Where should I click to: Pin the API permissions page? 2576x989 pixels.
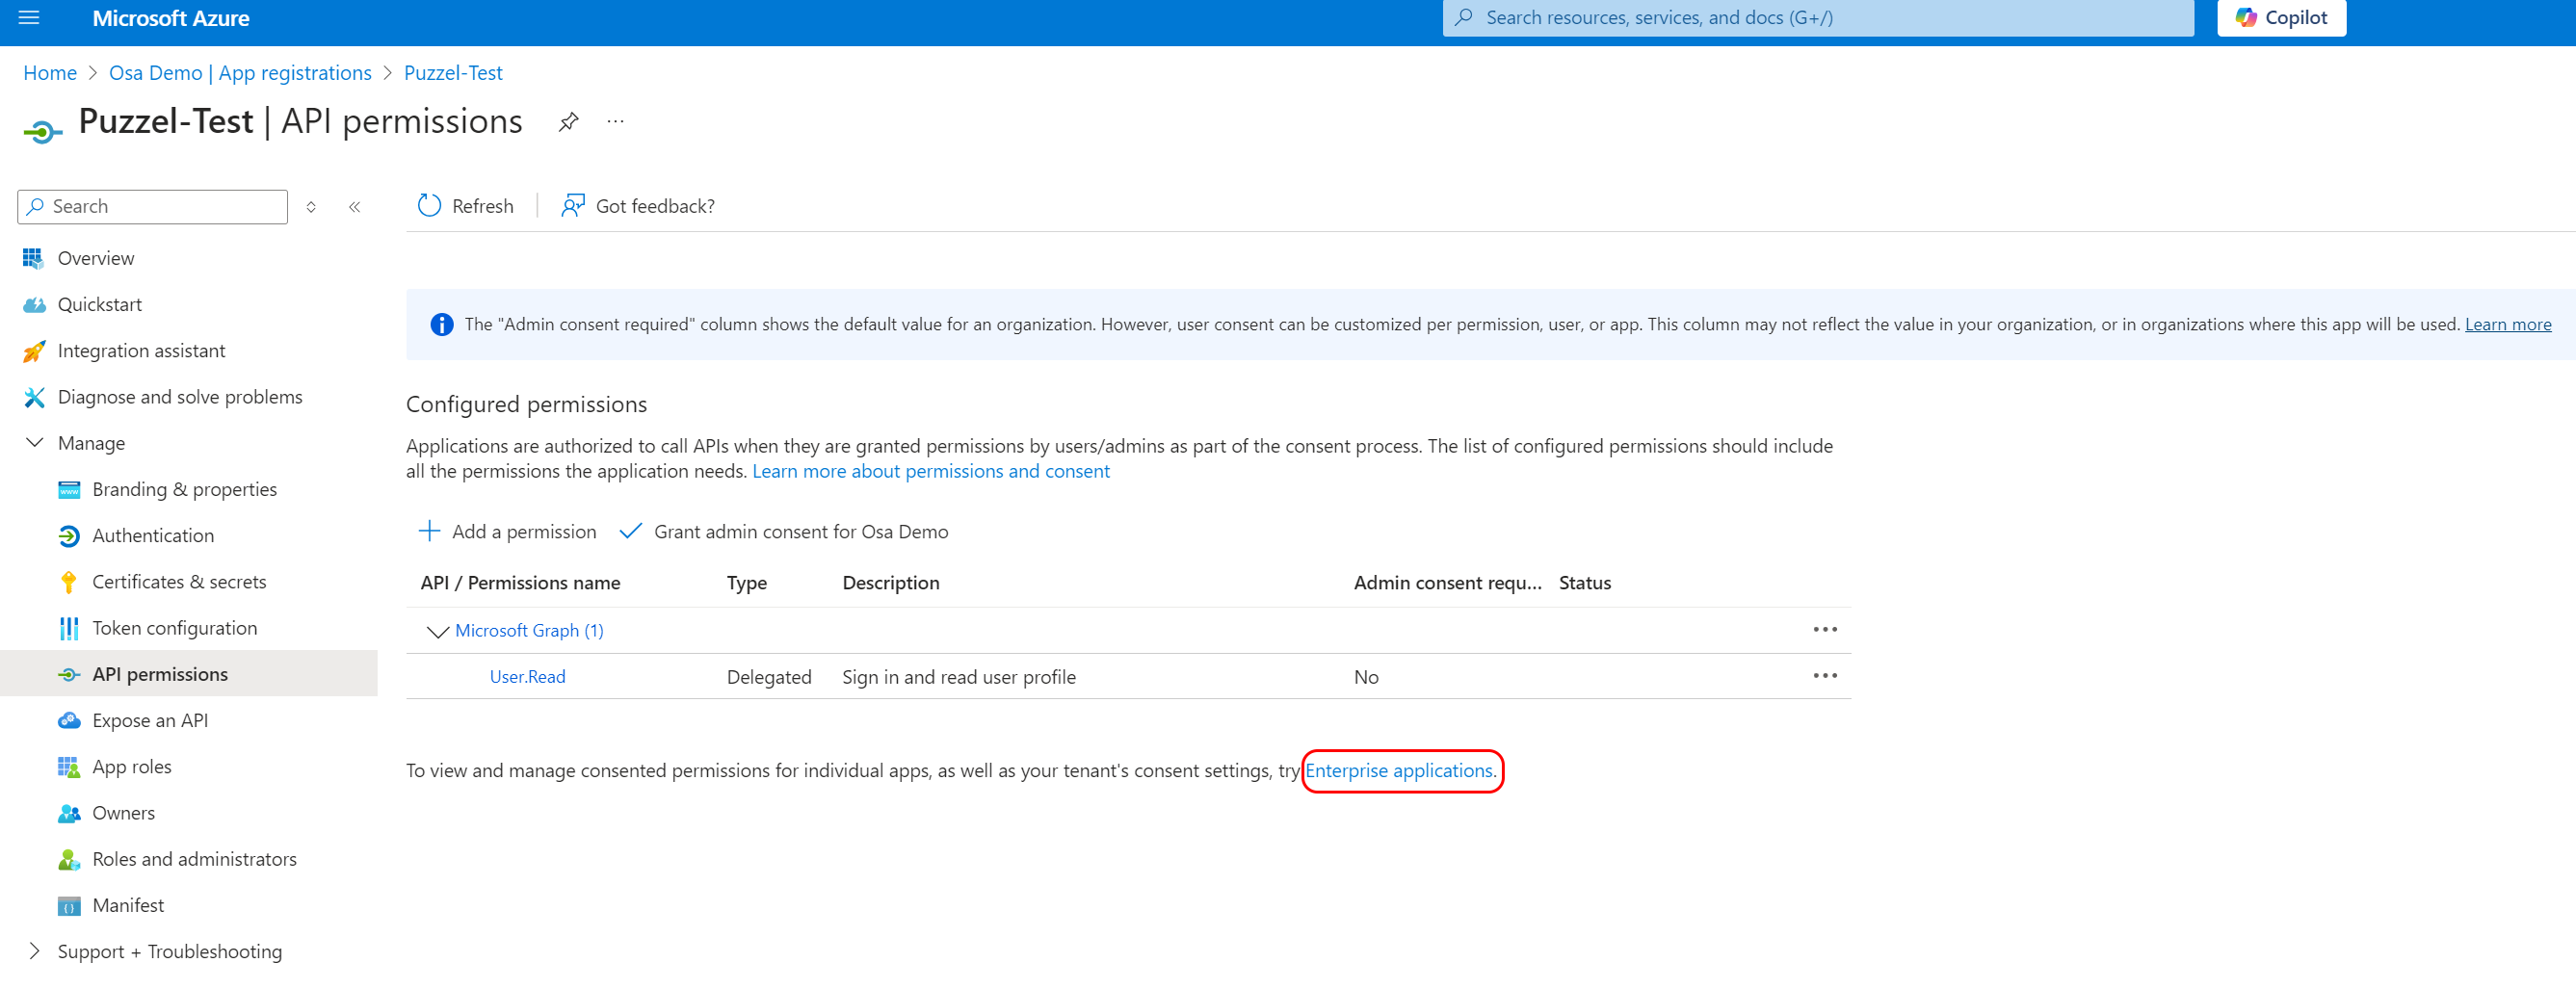[568, 121]
